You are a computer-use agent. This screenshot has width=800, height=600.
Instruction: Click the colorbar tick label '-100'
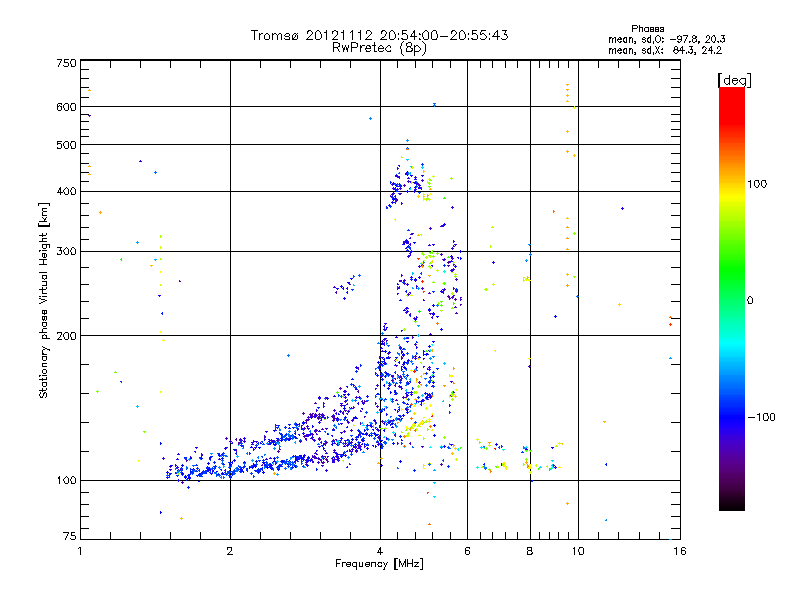pos(762,417)
